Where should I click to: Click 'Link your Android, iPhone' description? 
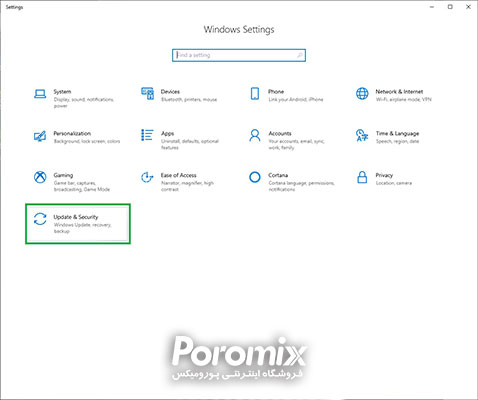coord(296,99)
